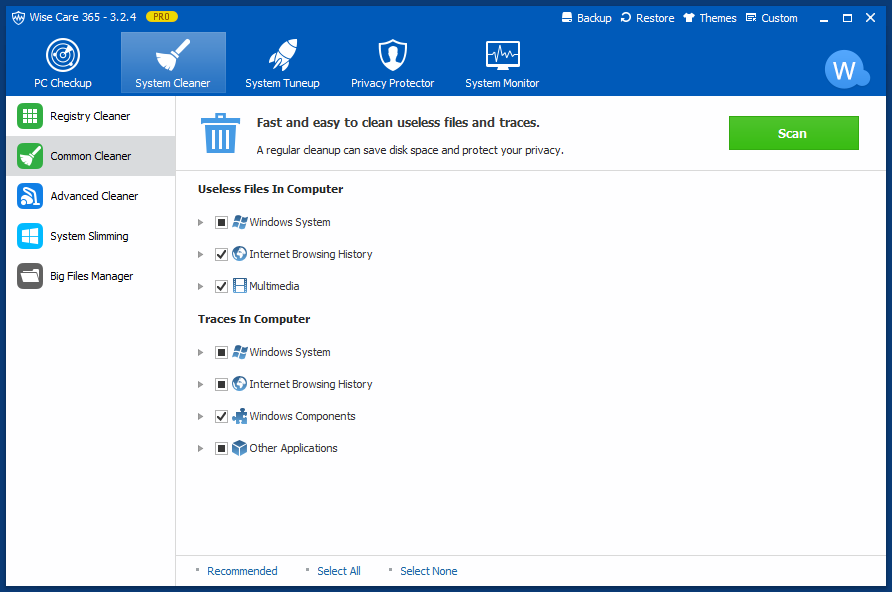Open the Backup option in title bar
892x592 pixels.
(587, 18)
